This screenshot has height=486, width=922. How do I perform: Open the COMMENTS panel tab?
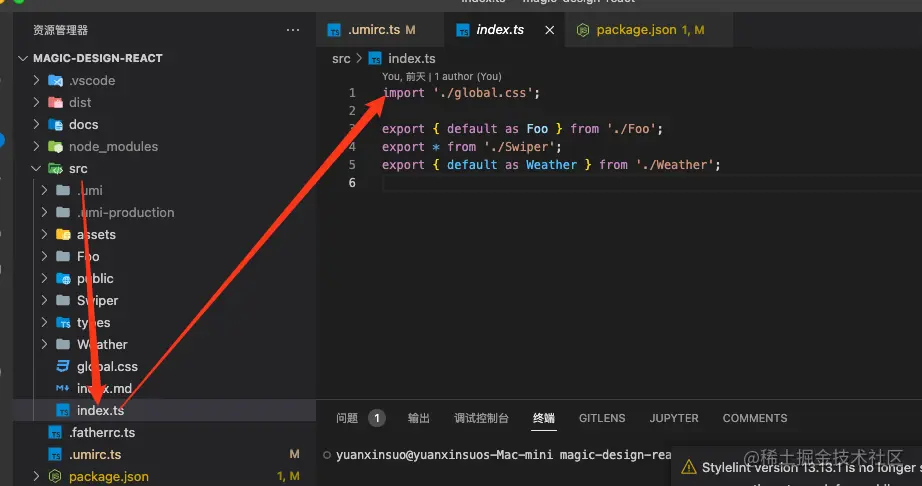tap(755, 418)
